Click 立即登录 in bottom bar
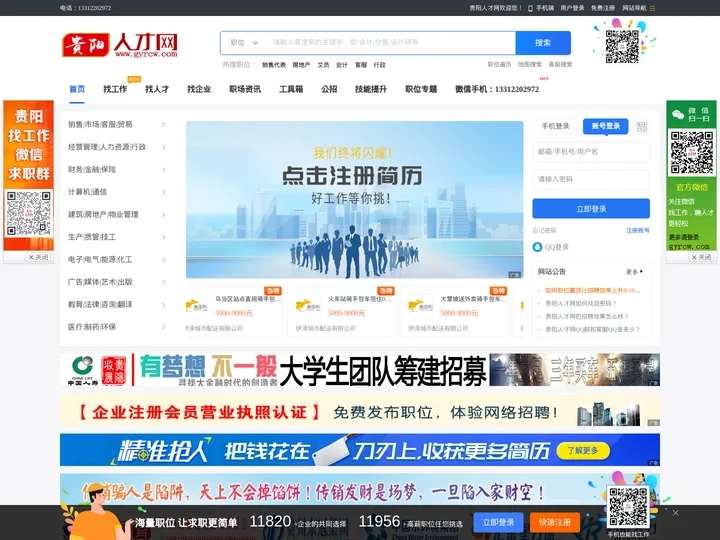This screenshot has height=540, width=720. point(498,523)
